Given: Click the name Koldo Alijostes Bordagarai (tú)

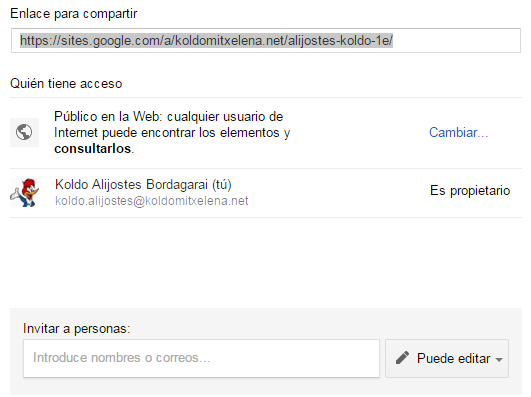Looking at the screenshot, I should pos(143,185).
